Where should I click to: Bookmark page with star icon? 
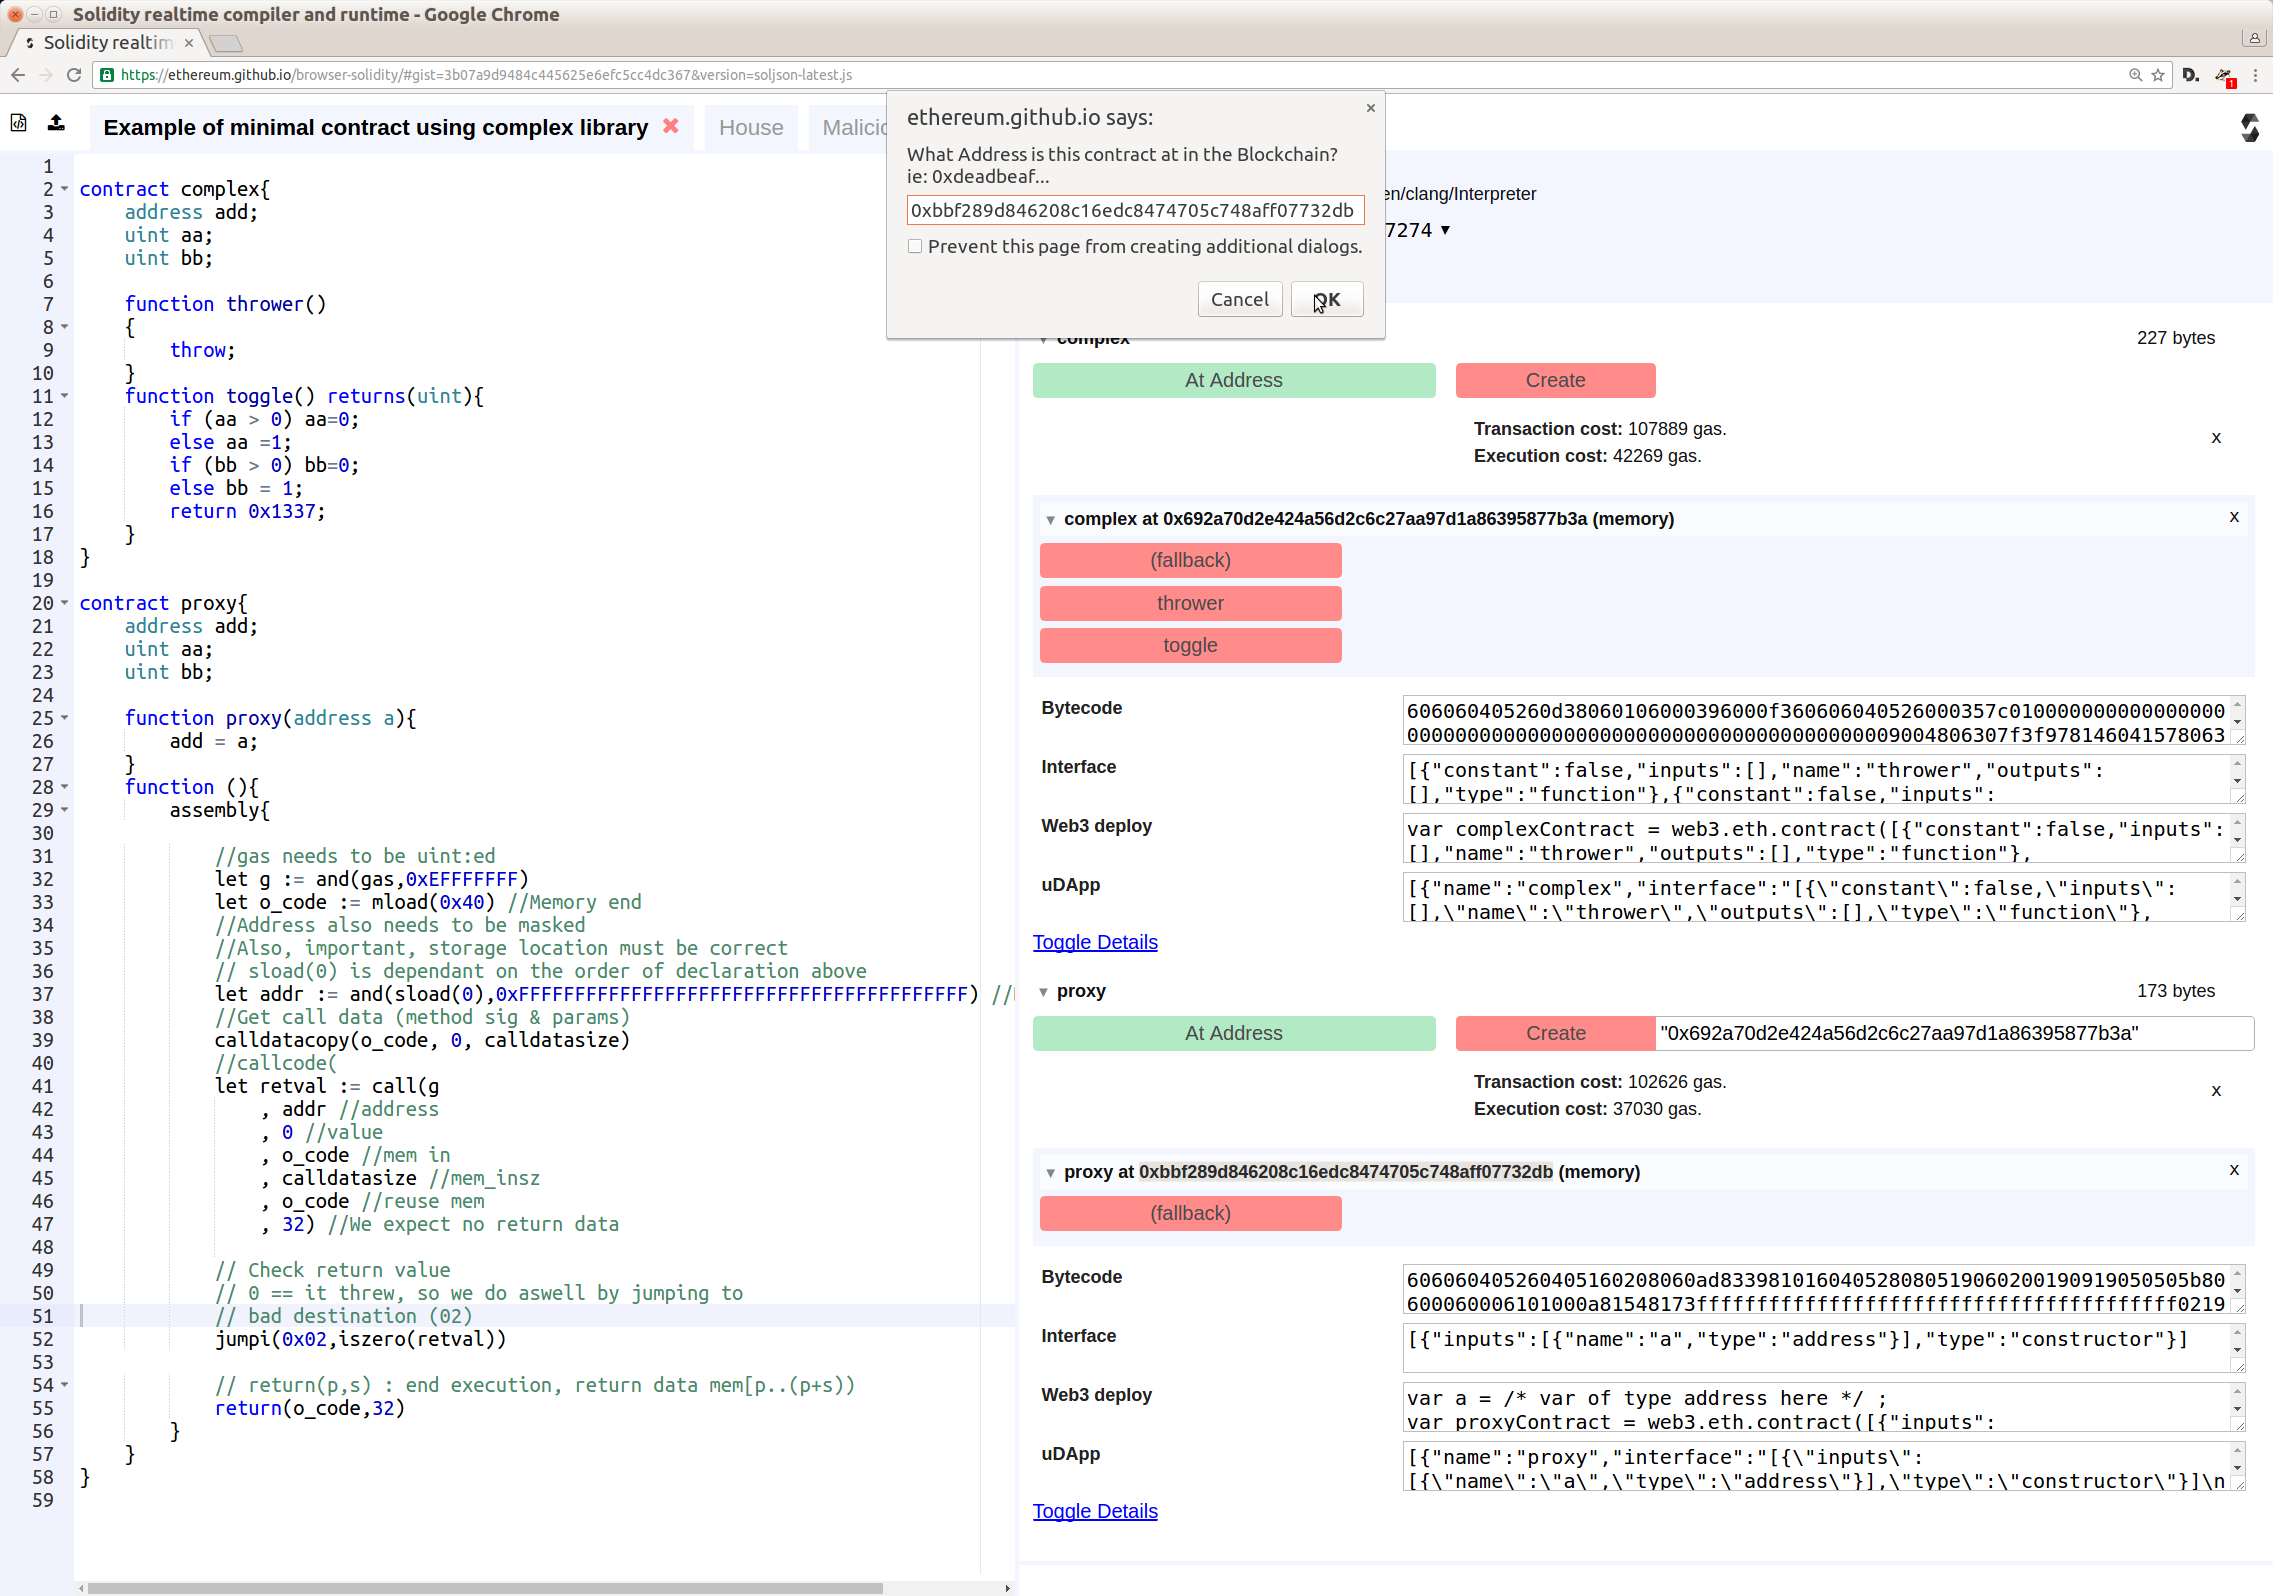[x=2157, y=75]
